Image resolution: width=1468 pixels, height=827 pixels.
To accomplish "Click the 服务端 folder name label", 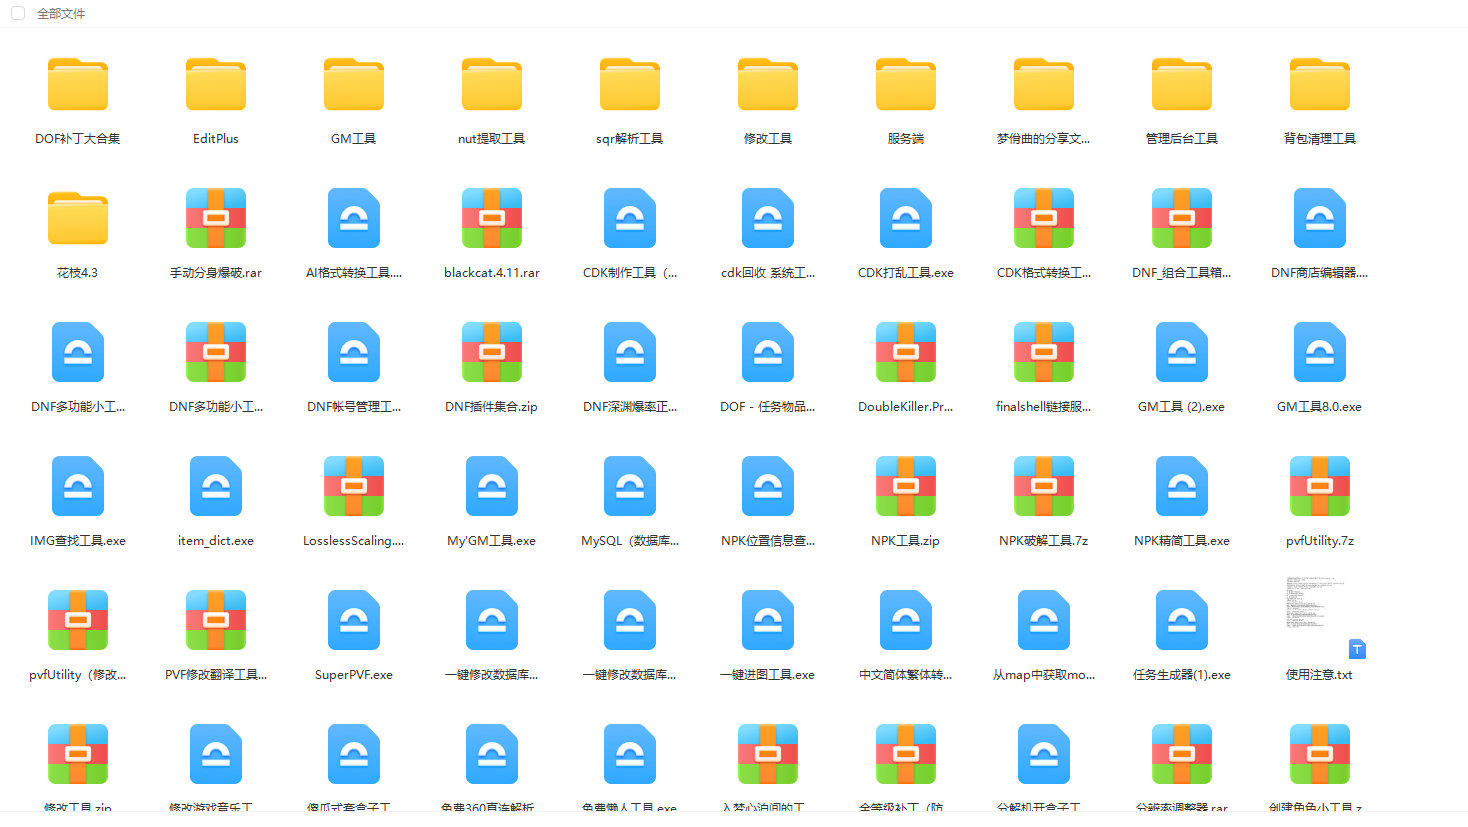I will point(906,139).
